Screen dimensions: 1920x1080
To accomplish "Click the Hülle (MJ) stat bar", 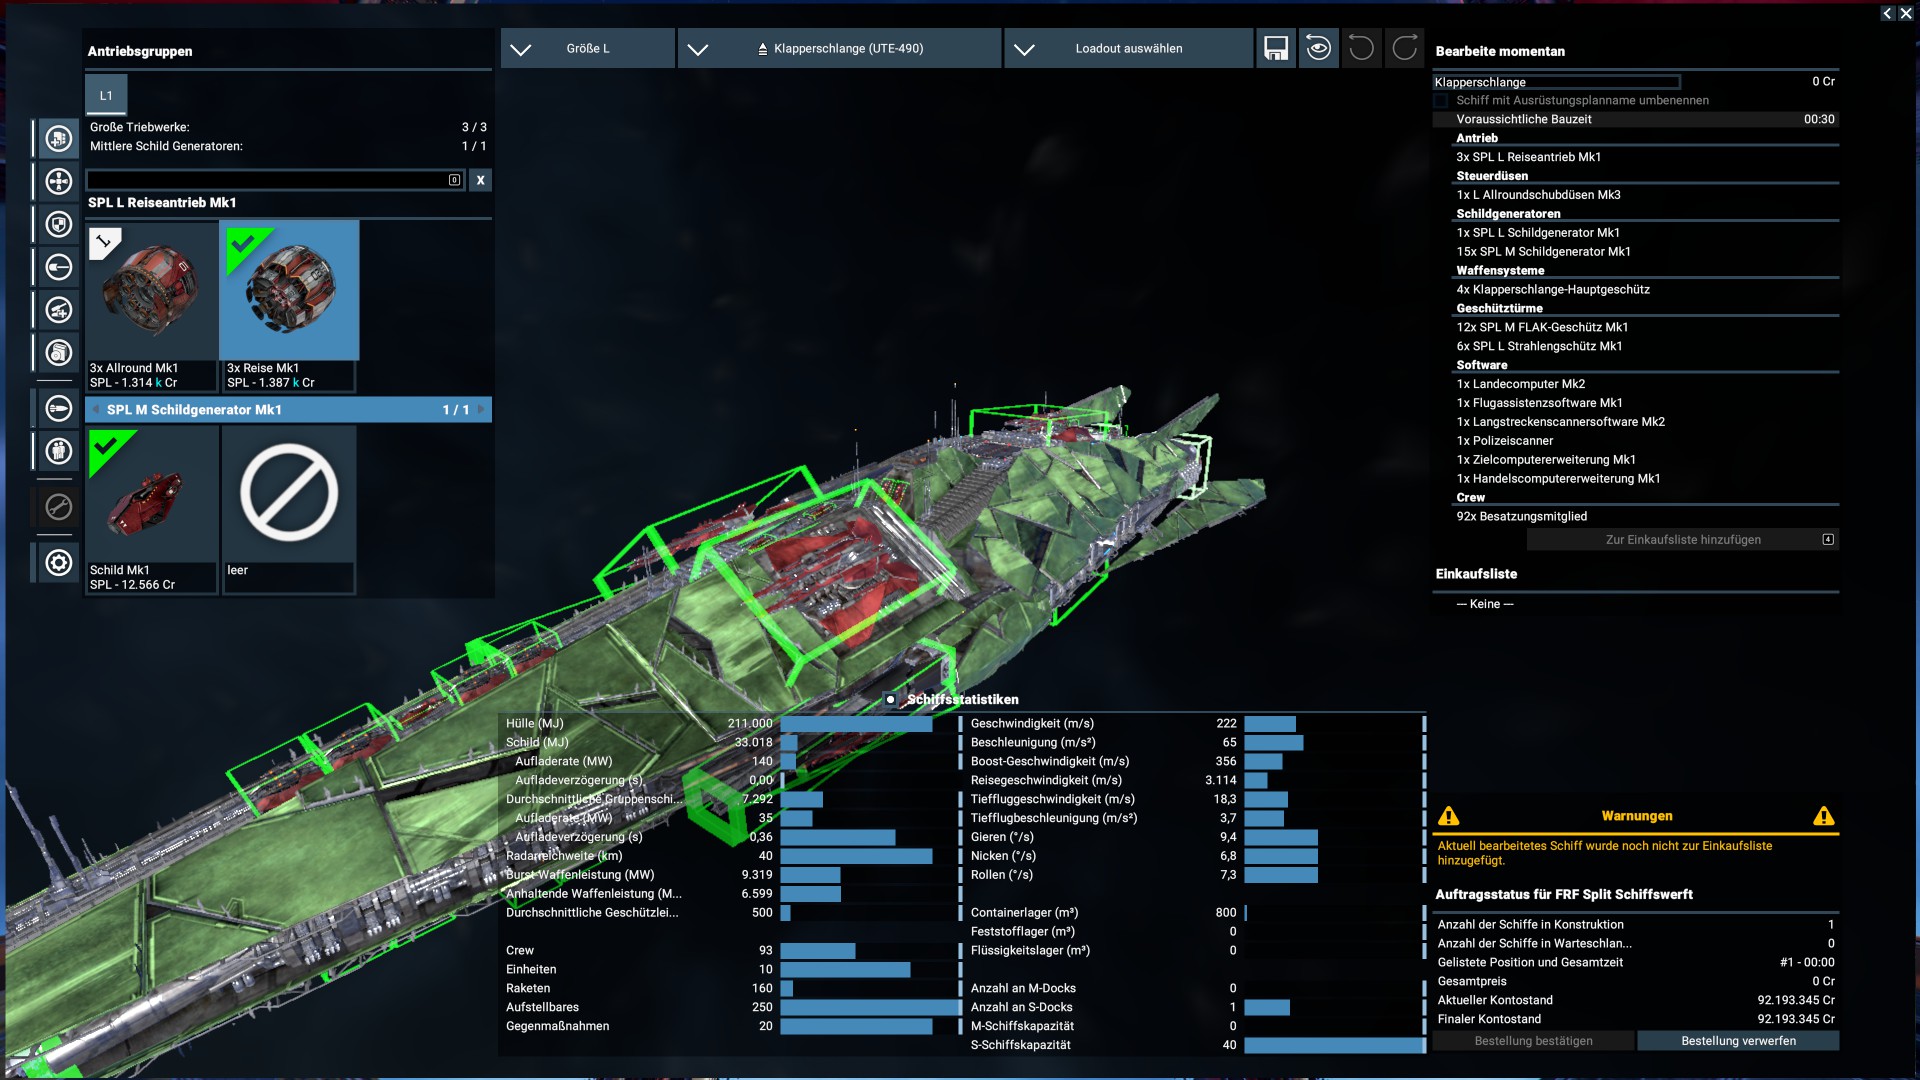I will pos(856,724).
